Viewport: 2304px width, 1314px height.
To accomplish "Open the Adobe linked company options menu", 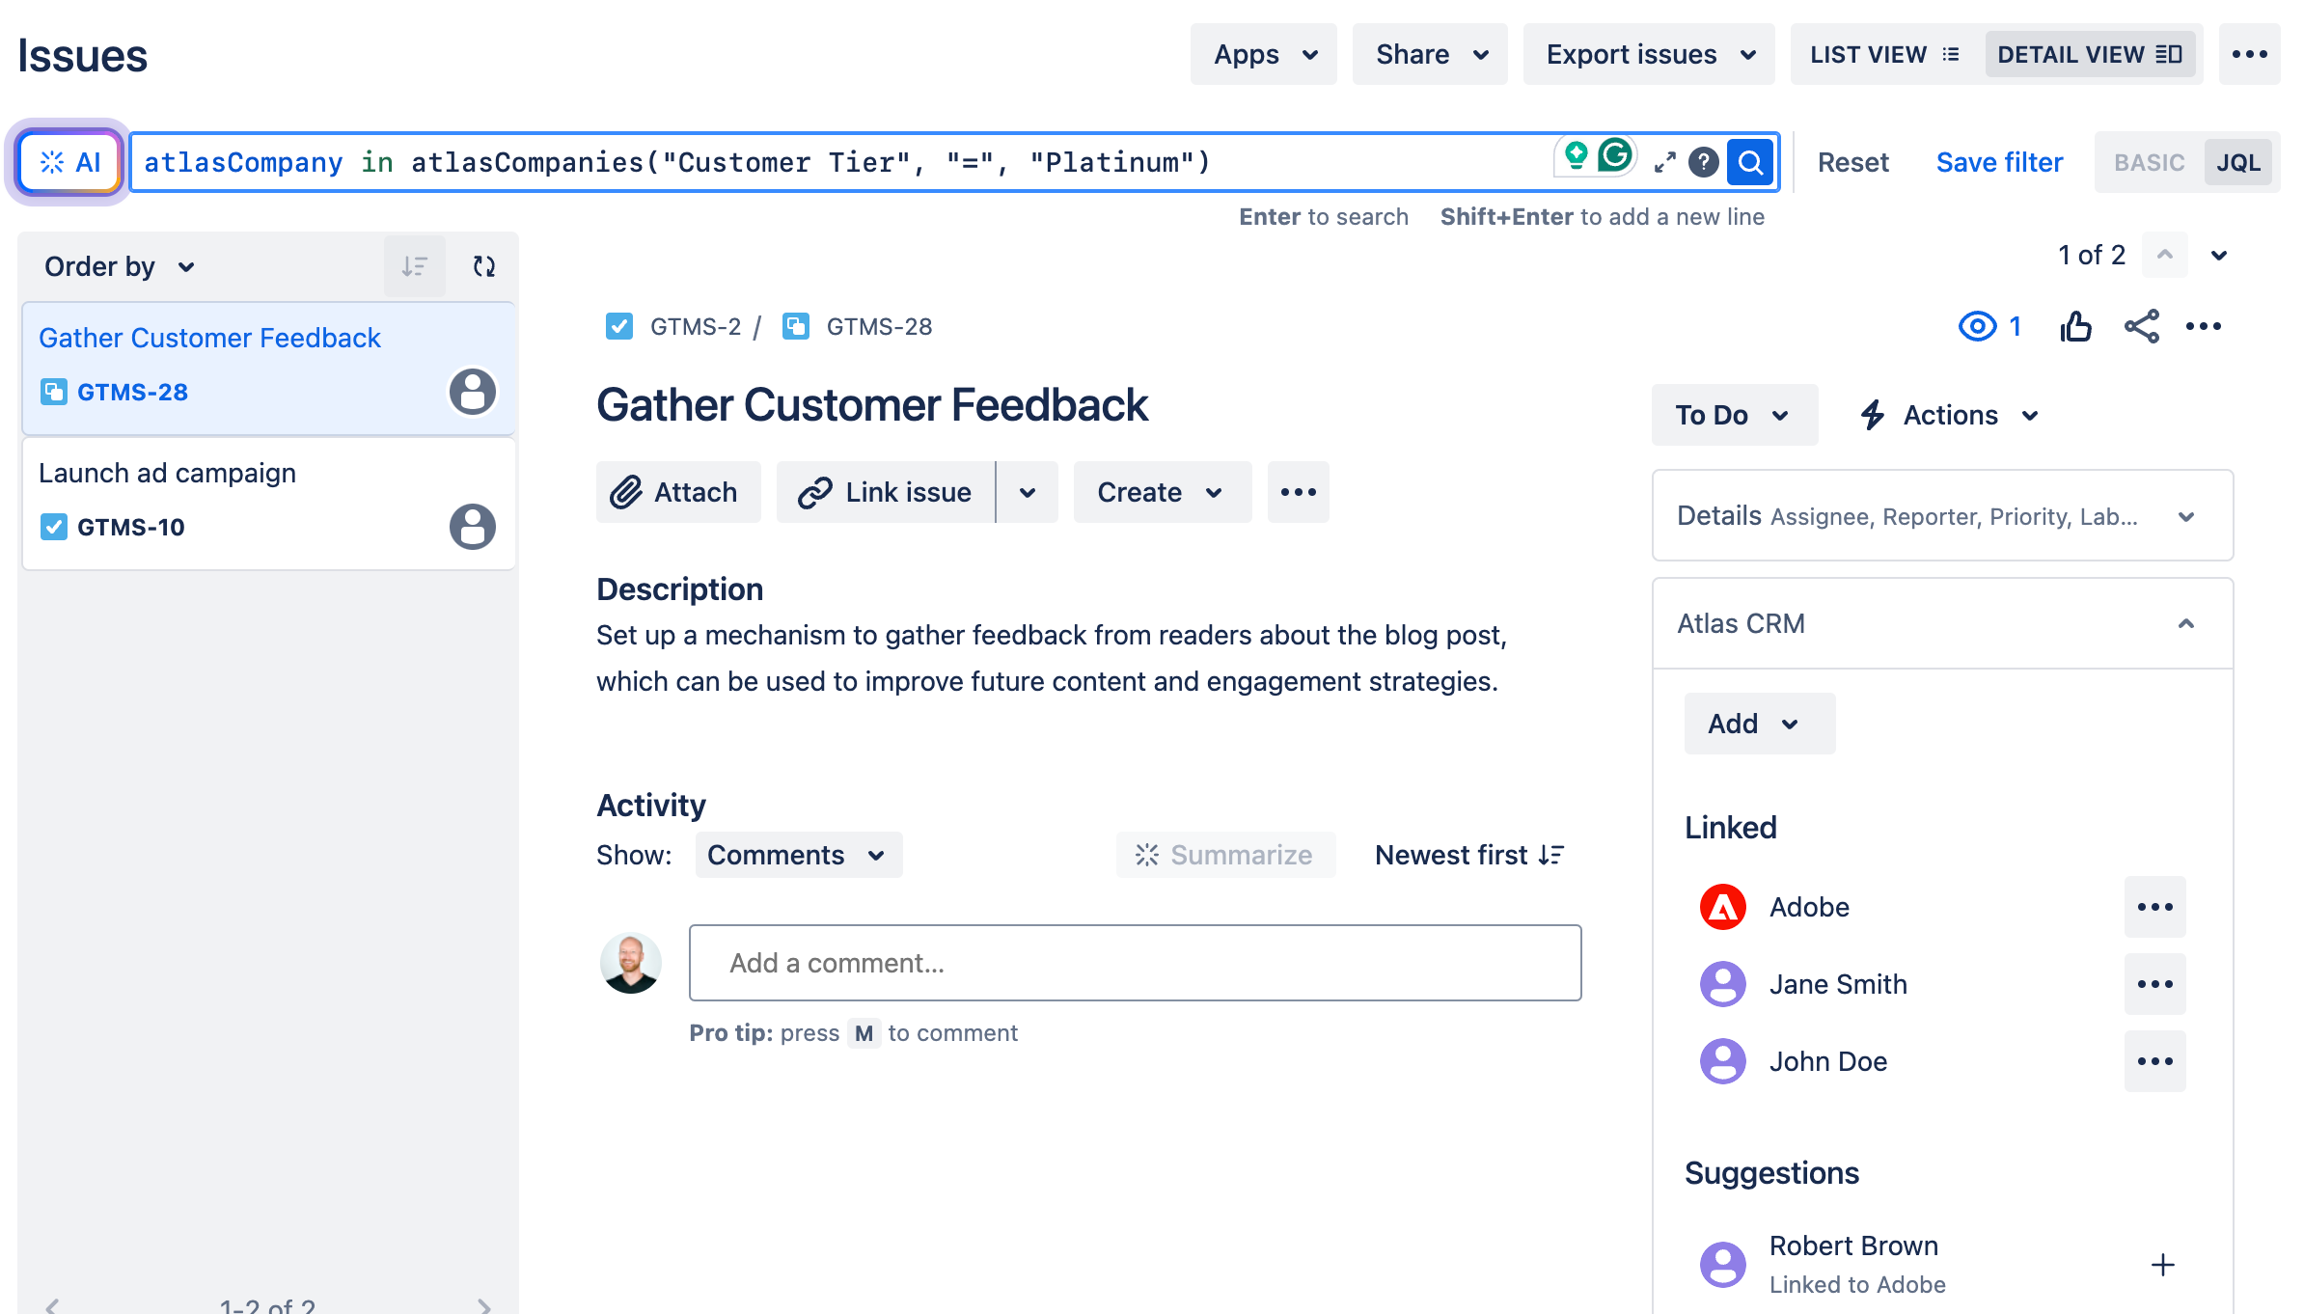I will click(2155, 907).
